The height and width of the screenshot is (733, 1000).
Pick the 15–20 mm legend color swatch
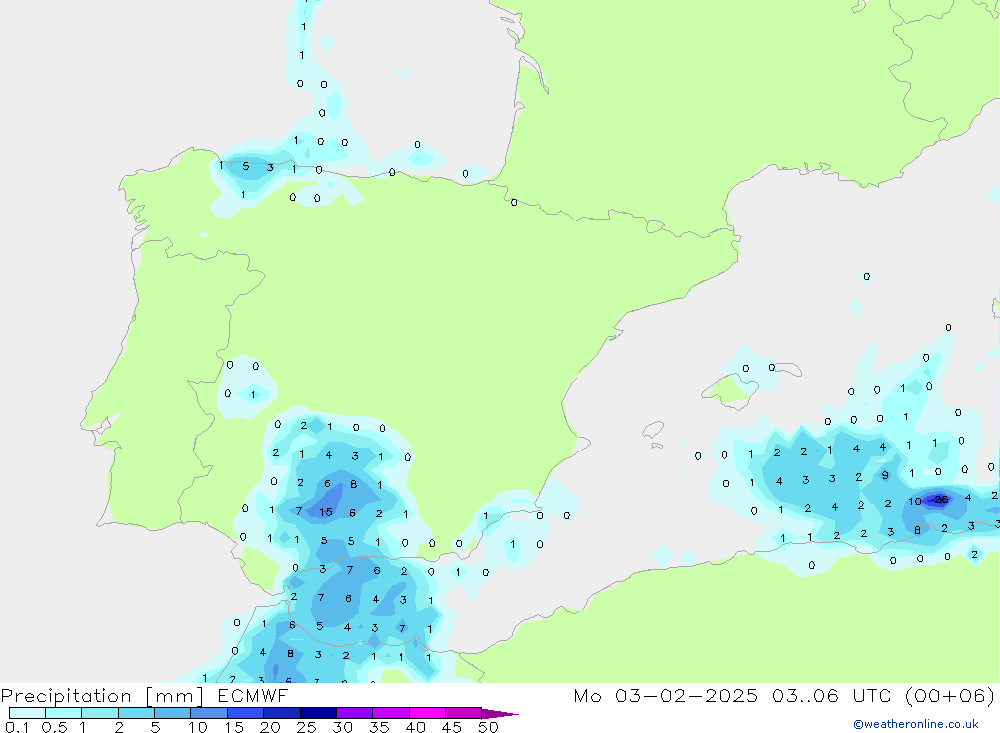point(245,713)
